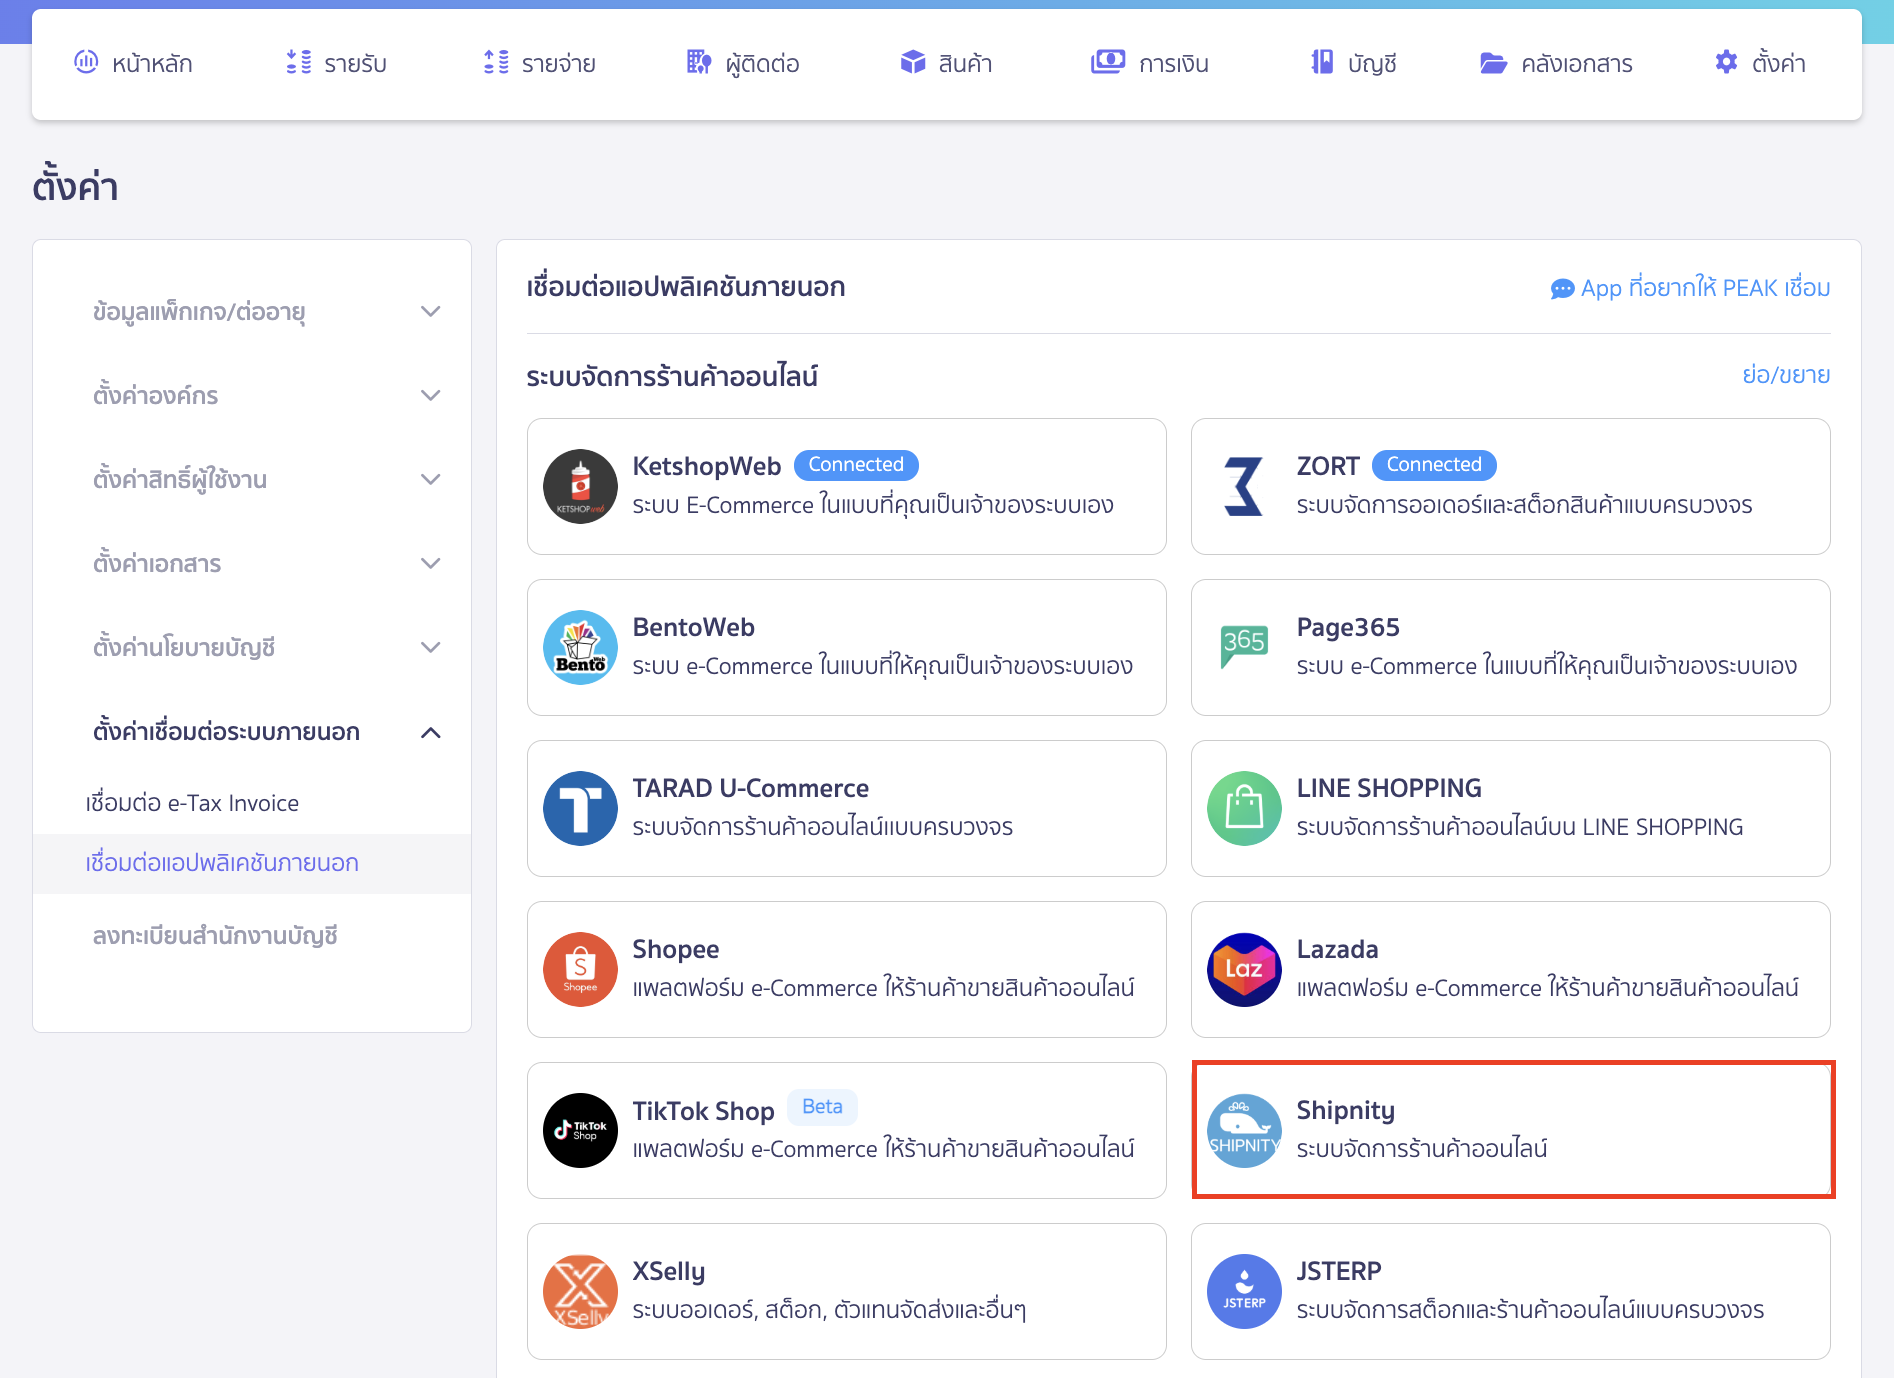Go to the การเงิน menu
This screenshot has height=1378, width=1894.
click(1150, 64)
